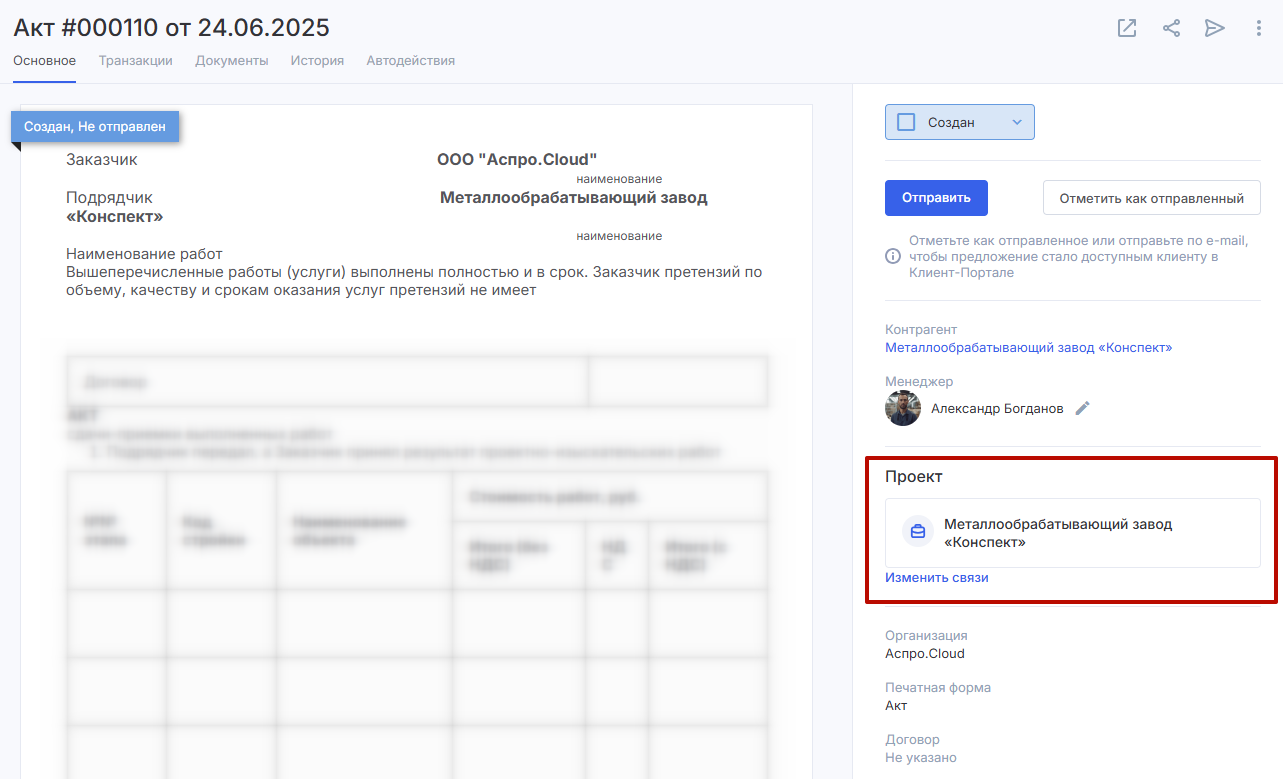This screenshot has height=779, width=1283.
Task: Open the контрагент link Металлообрабатывающий завод «Конспект»
Action: click(1028, 348)
